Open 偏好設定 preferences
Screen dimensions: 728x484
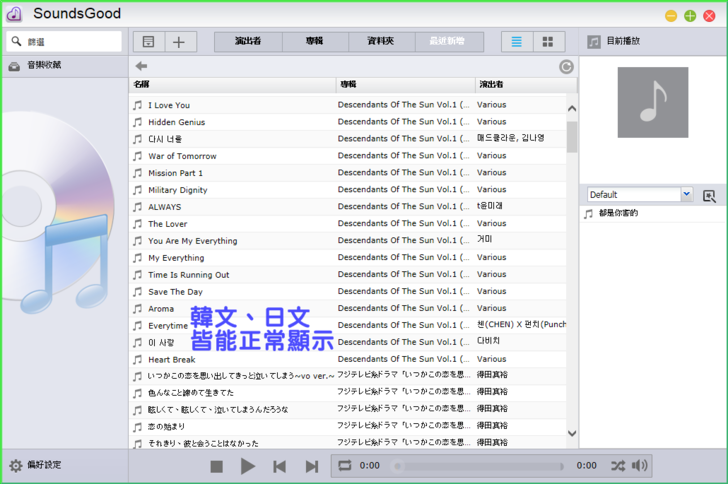click(x=36, y=465)
